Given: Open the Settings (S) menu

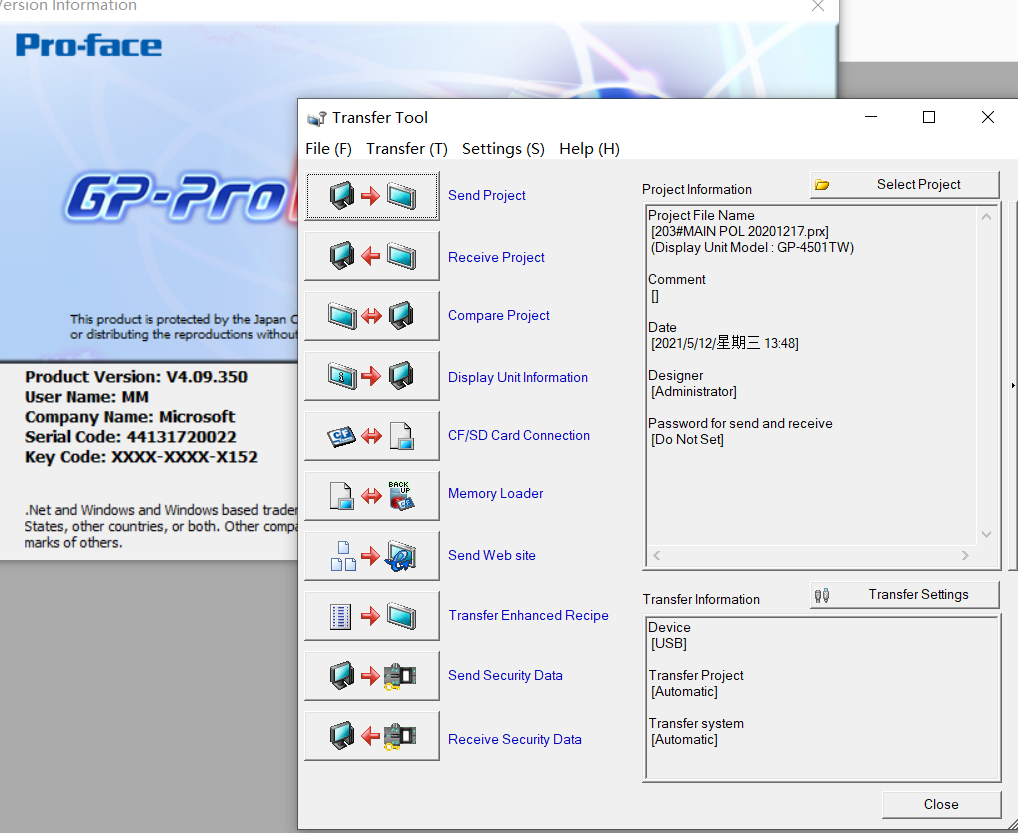Looking at the screenshot, I should click(x=503, y=149).
